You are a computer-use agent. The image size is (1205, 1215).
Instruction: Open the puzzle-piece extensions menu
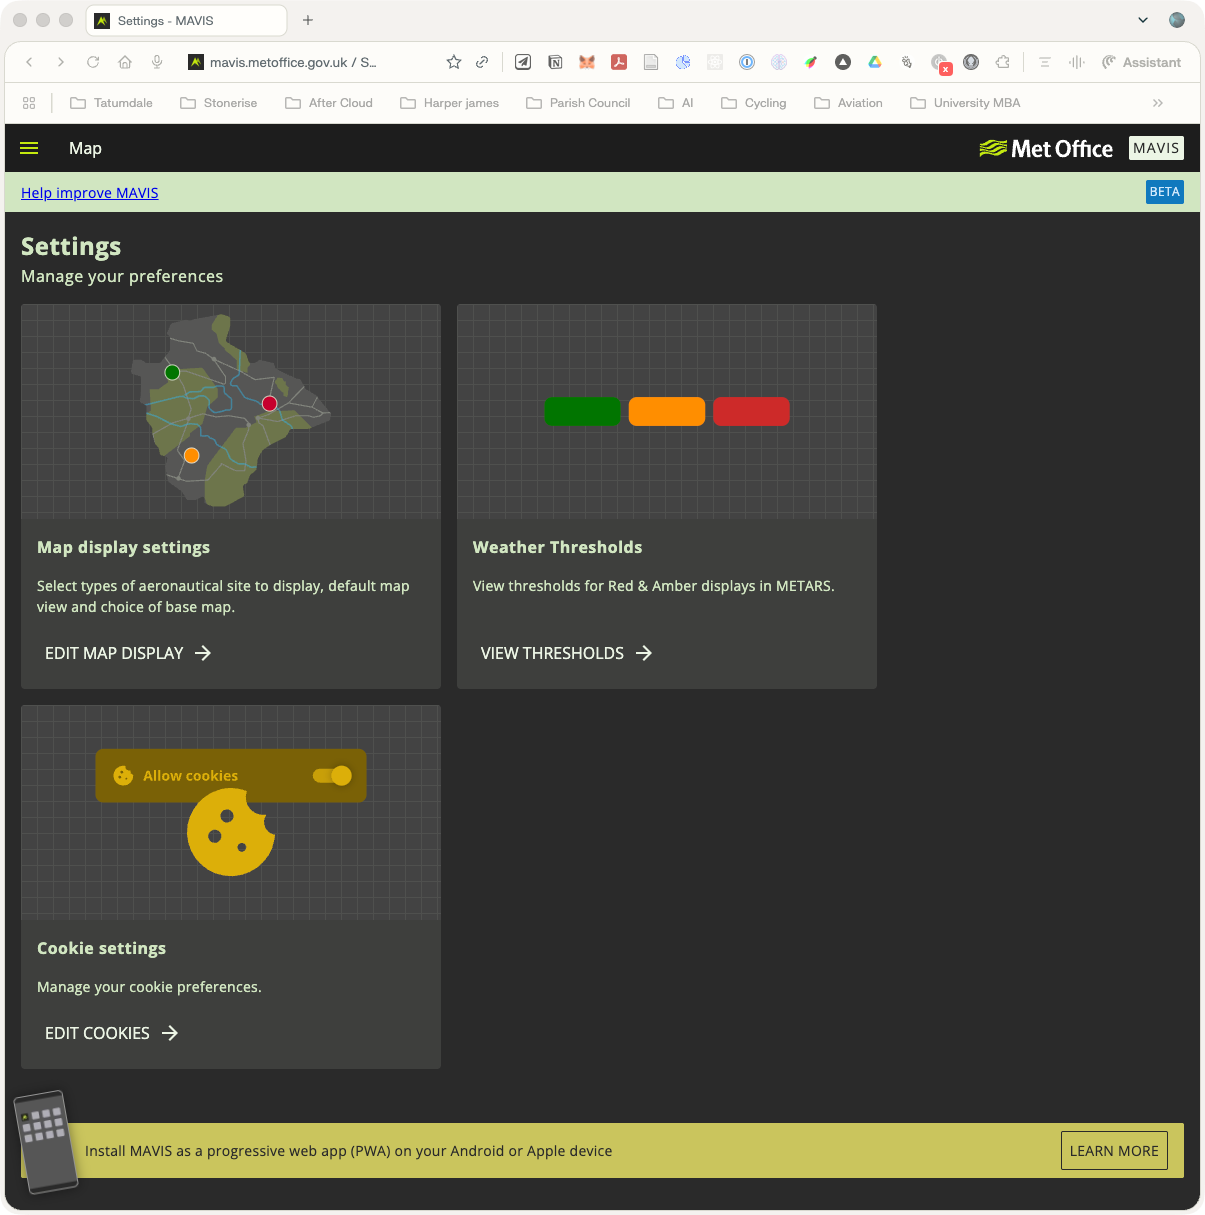click(1003, 62)
